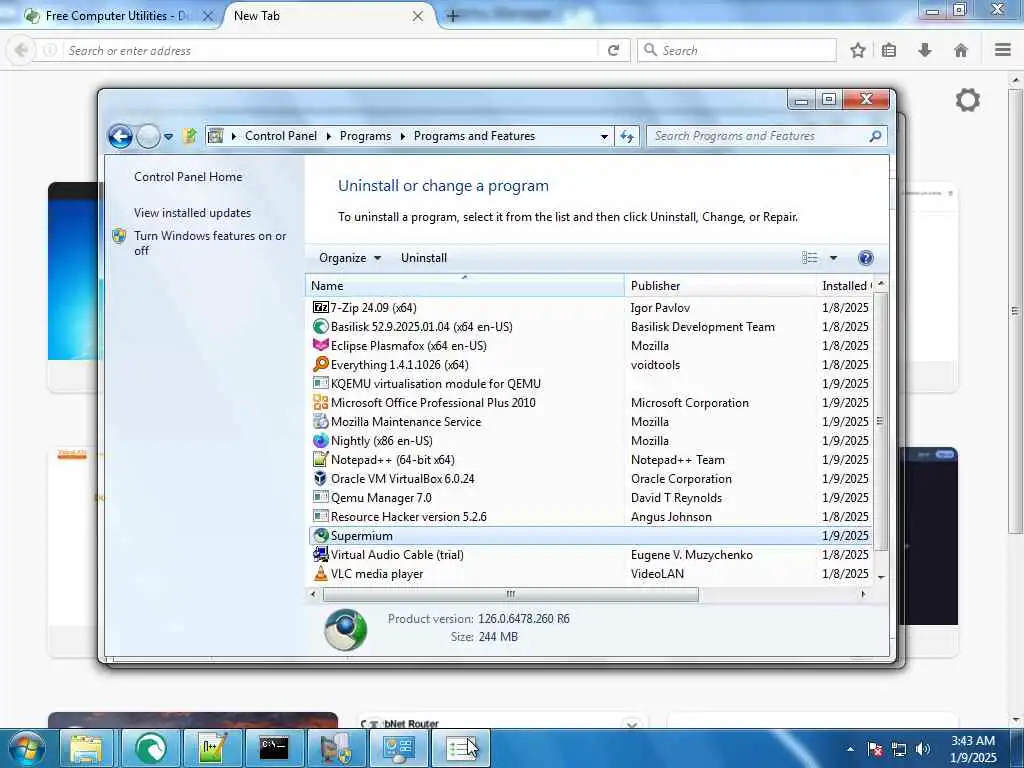Click Control Panel in the breadcrumb

pyautogui.click(x=281, y=136)
